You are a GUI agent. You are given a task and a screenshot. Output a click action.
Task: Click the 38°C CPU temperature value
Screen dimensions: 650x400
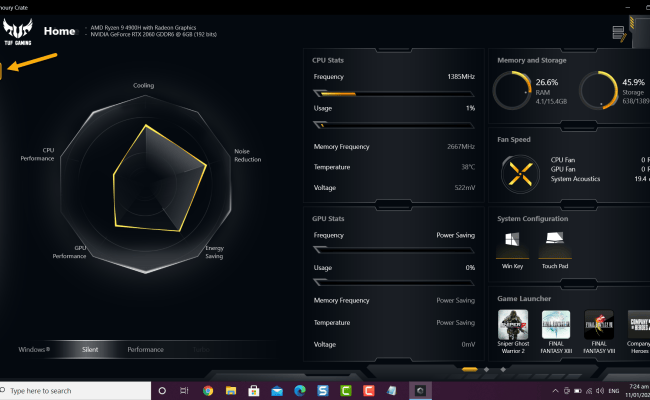468,167
